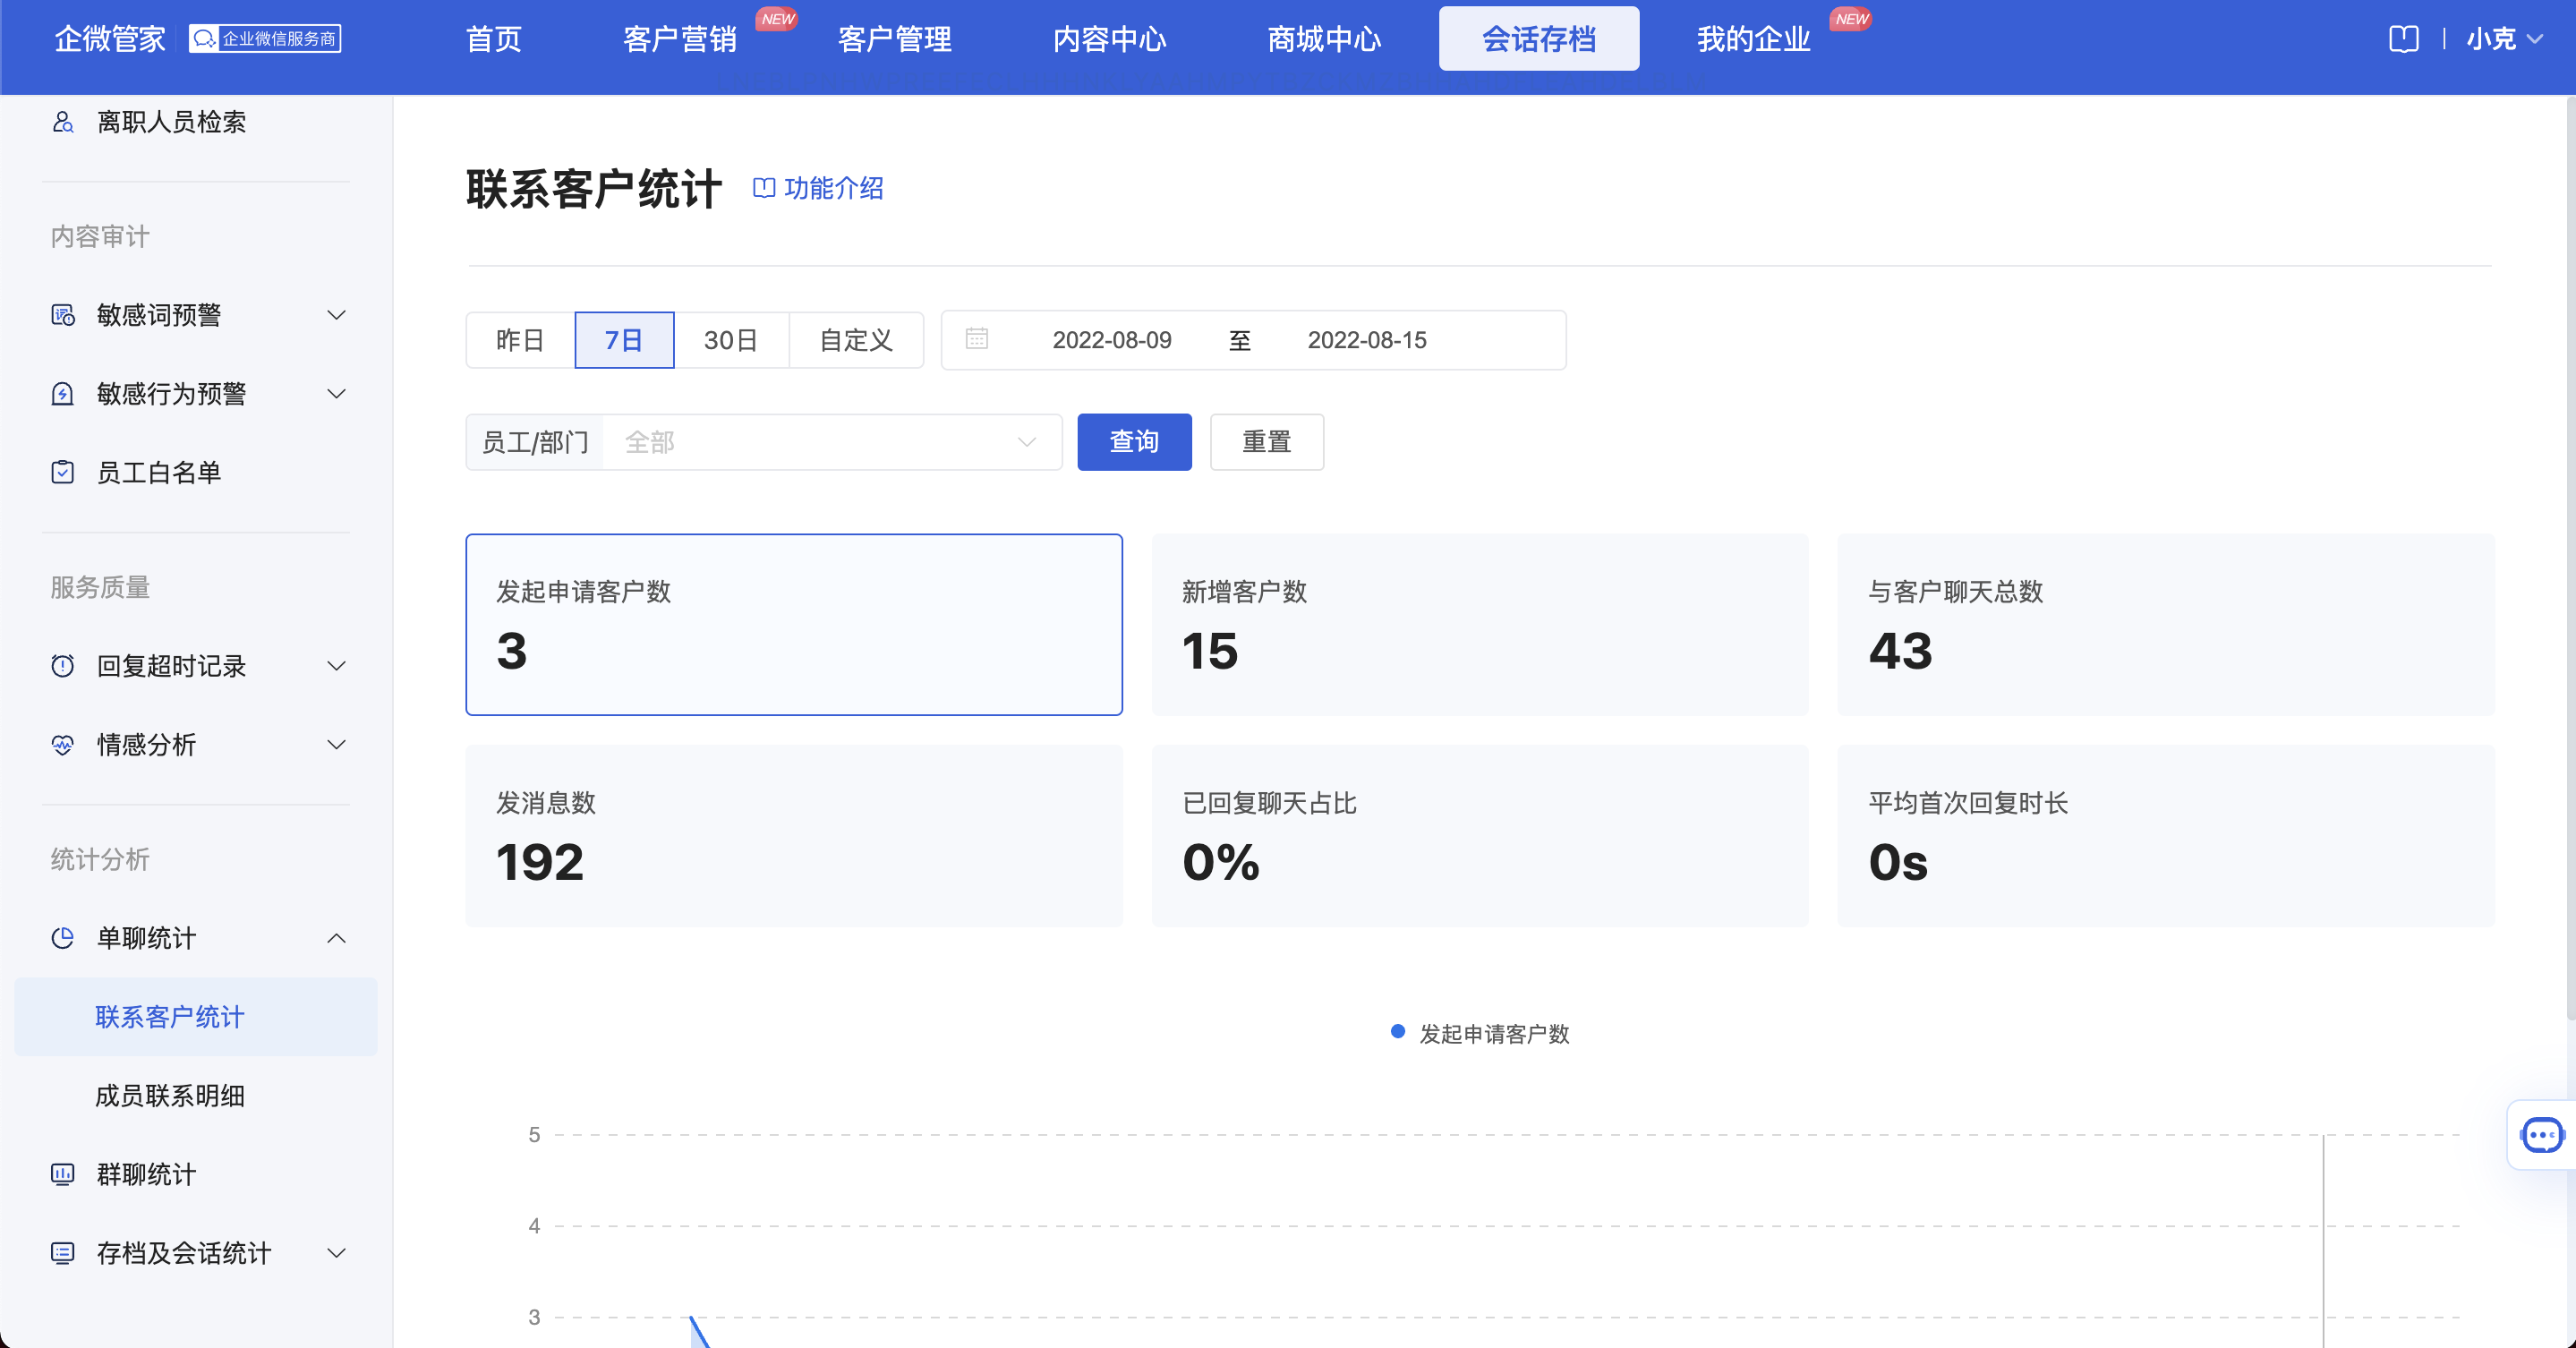Go to 首页 in top navigation
The image size is (2576, 1348).
tap(494, 39)
